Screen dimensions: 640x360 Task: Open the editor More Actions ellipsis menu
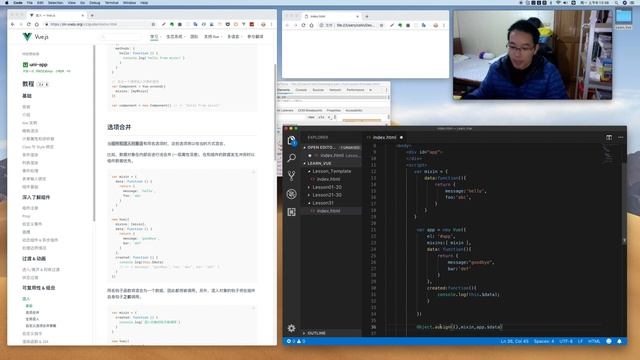point(621,138)
